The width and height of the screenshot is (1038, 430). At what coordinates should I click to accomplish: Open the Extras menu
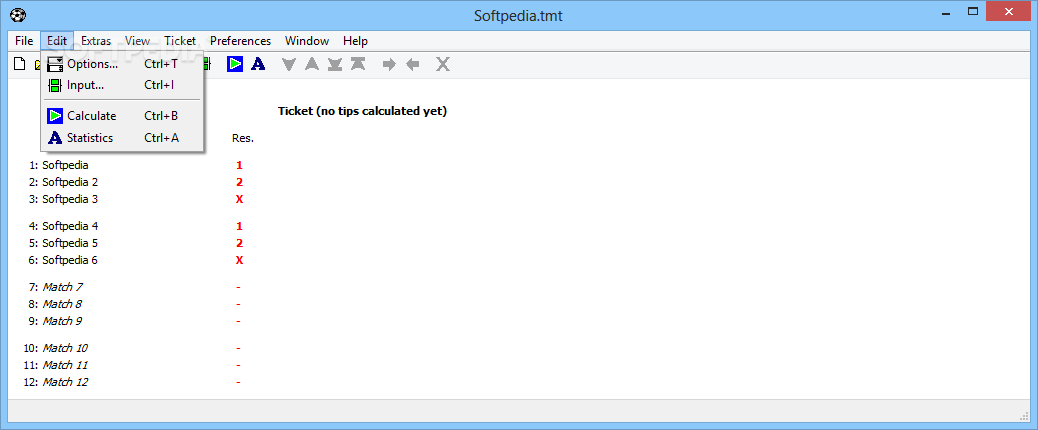tap(96, 41)
